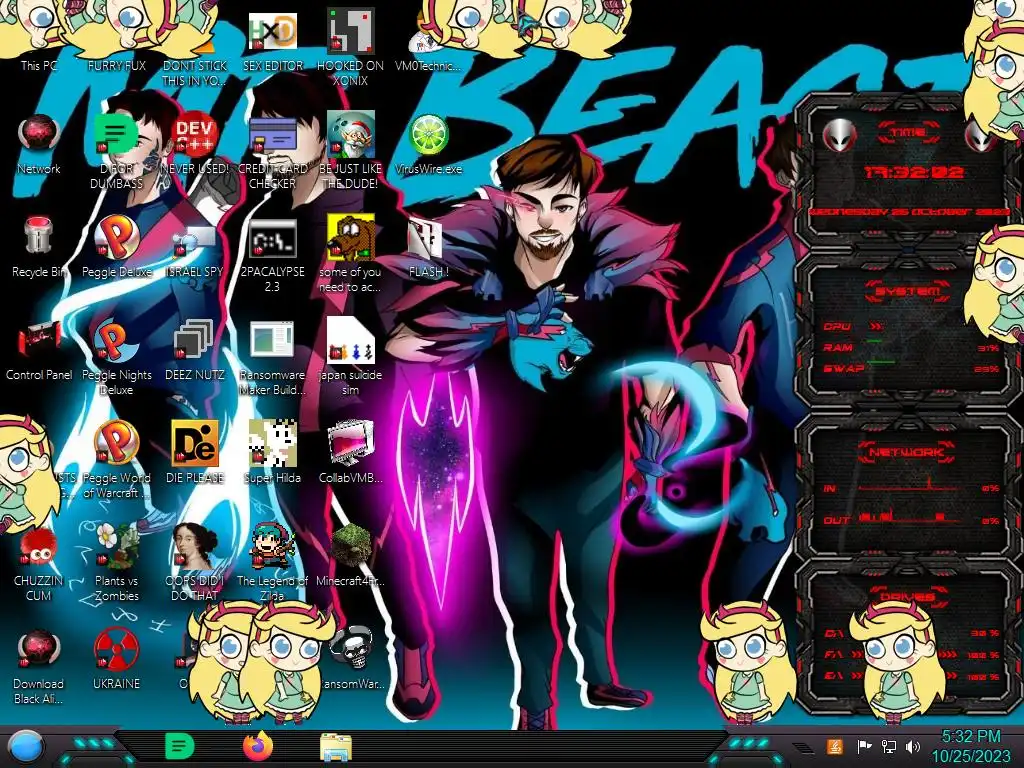Click the taskbar clock showing 5:32 PM
1024x768 pixels.
(970, 747)
